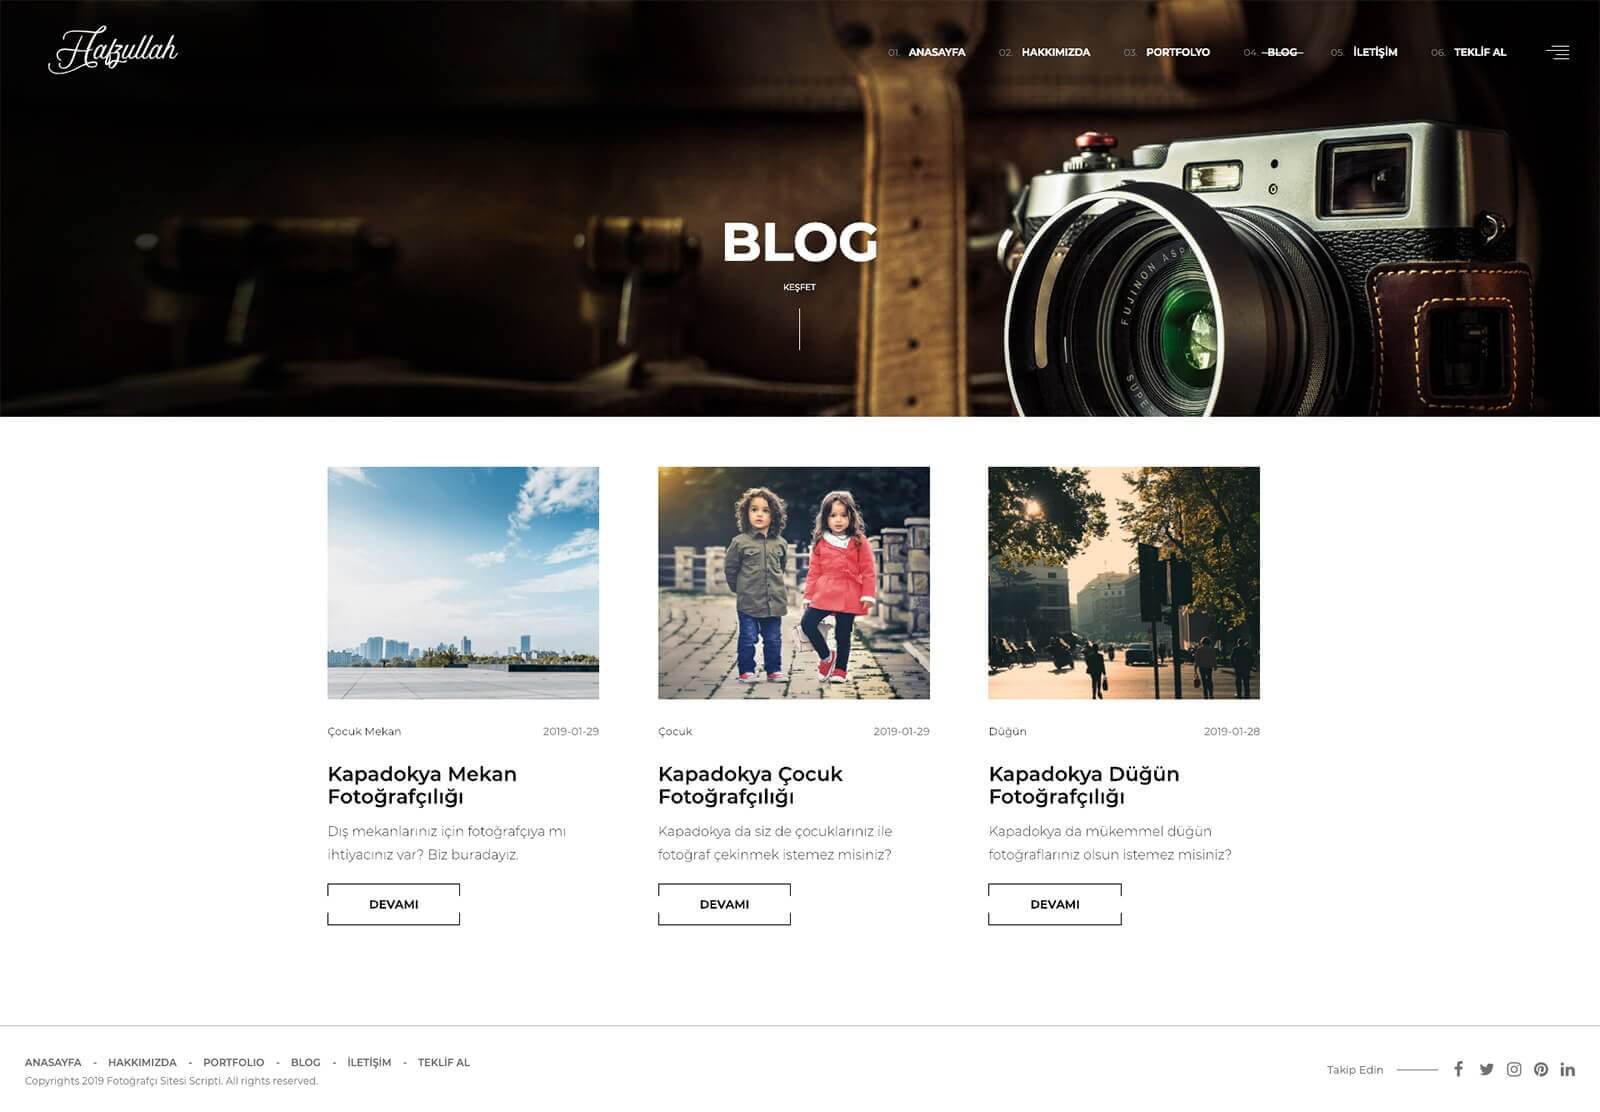Viewport: 1600px width, 1112px height.
Task: Open the city skyline blog thumbnail
Action: [463, 582]
